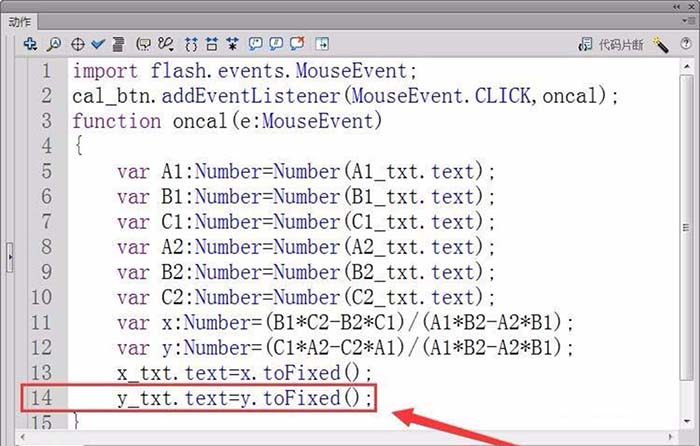Screen dimensions: 700x446
Task: Click line 3 function oncal declaration
Action: (x=227, y=121)
